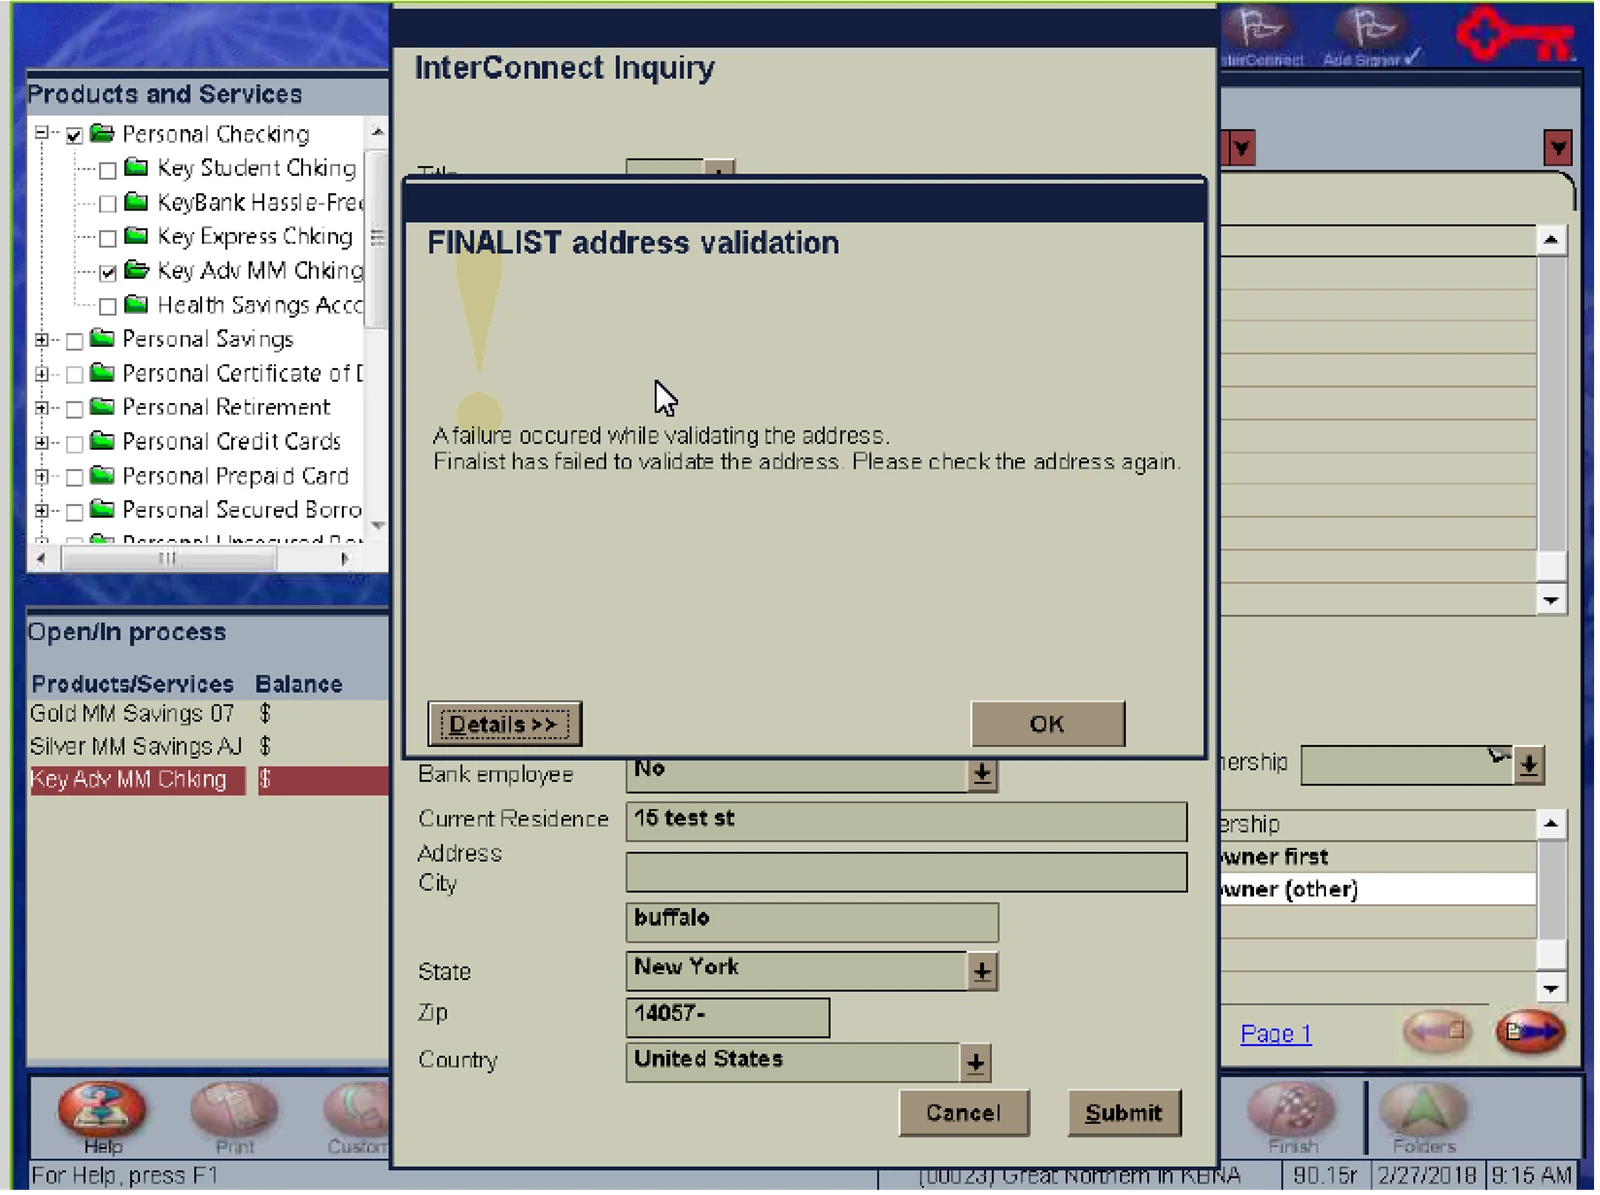Click the OK button in FINALIST dialog
Viewport: 1600px width, 1195px height.
(x=1047, y=724)
